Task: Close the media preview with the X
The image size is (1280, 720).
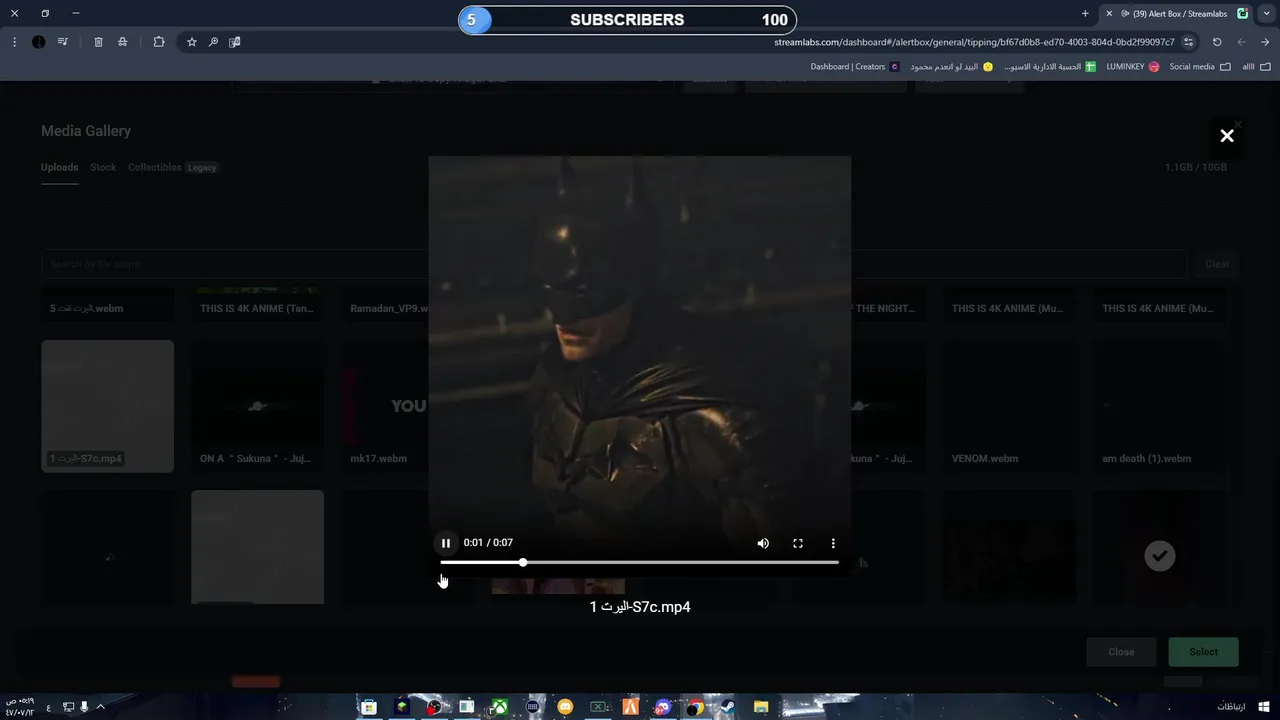Action: [1227, 136]
